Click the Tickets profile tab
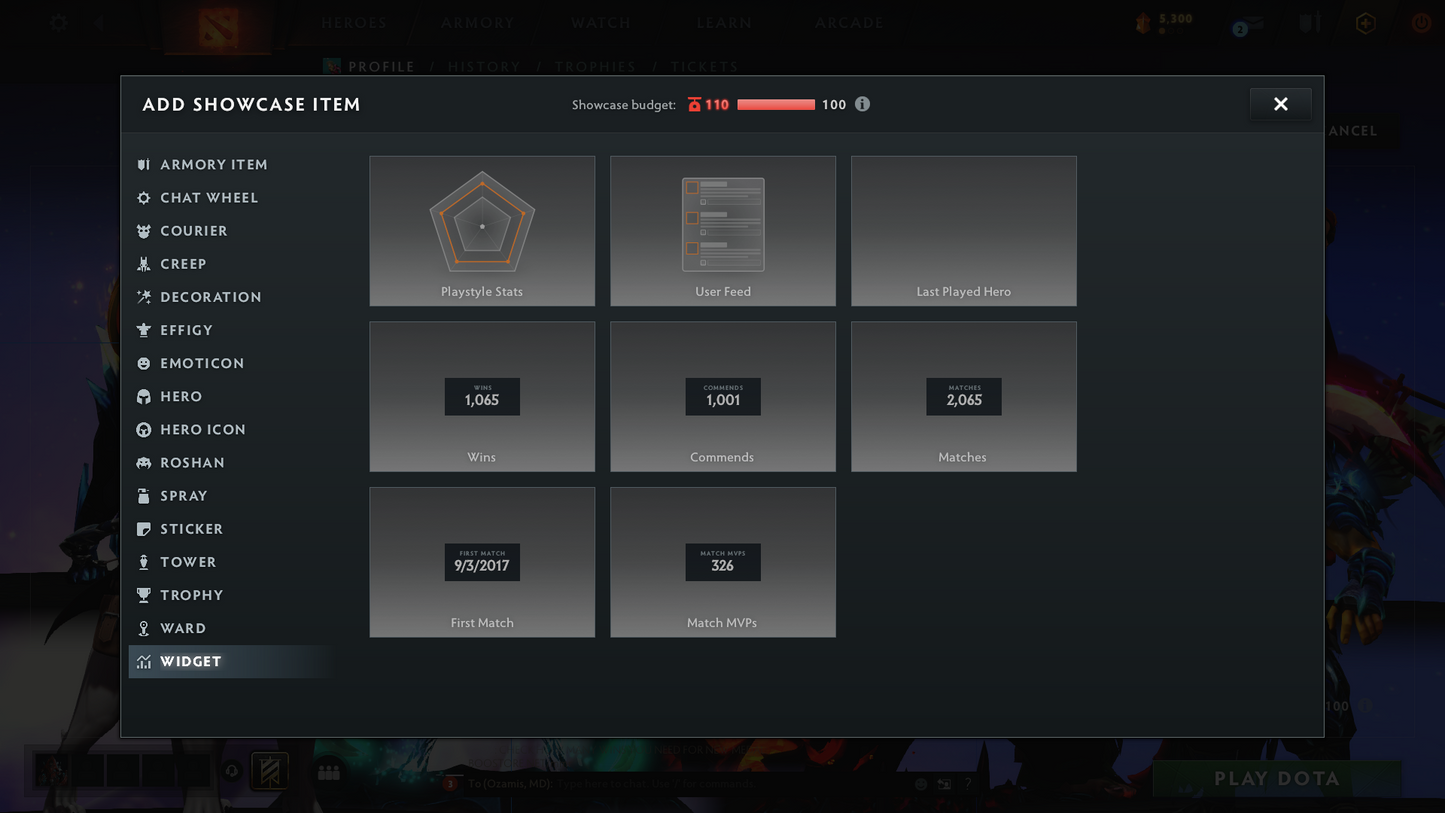Viewport: 1445px width, 813px height. 704,67
